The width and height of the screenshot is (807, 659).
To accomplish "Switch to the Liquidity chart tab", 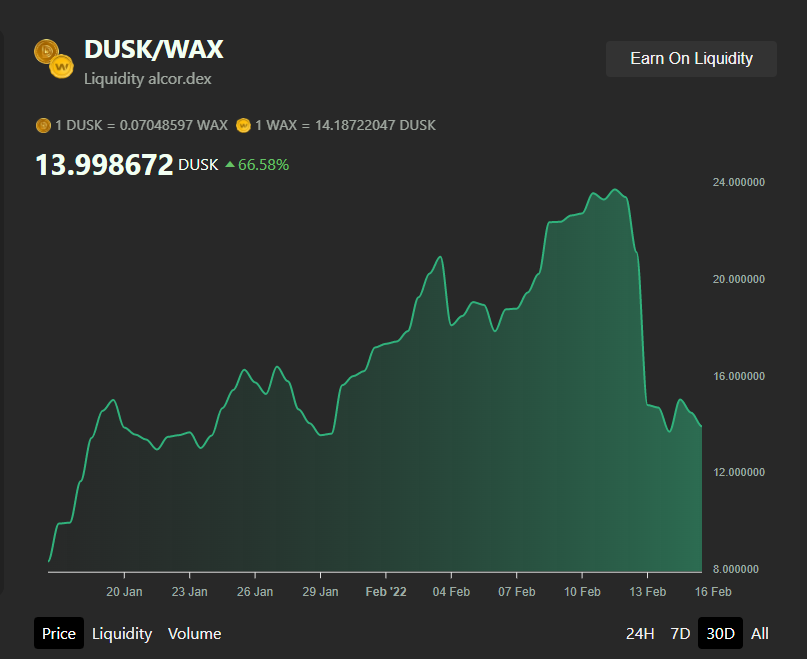I will [122, 633].
